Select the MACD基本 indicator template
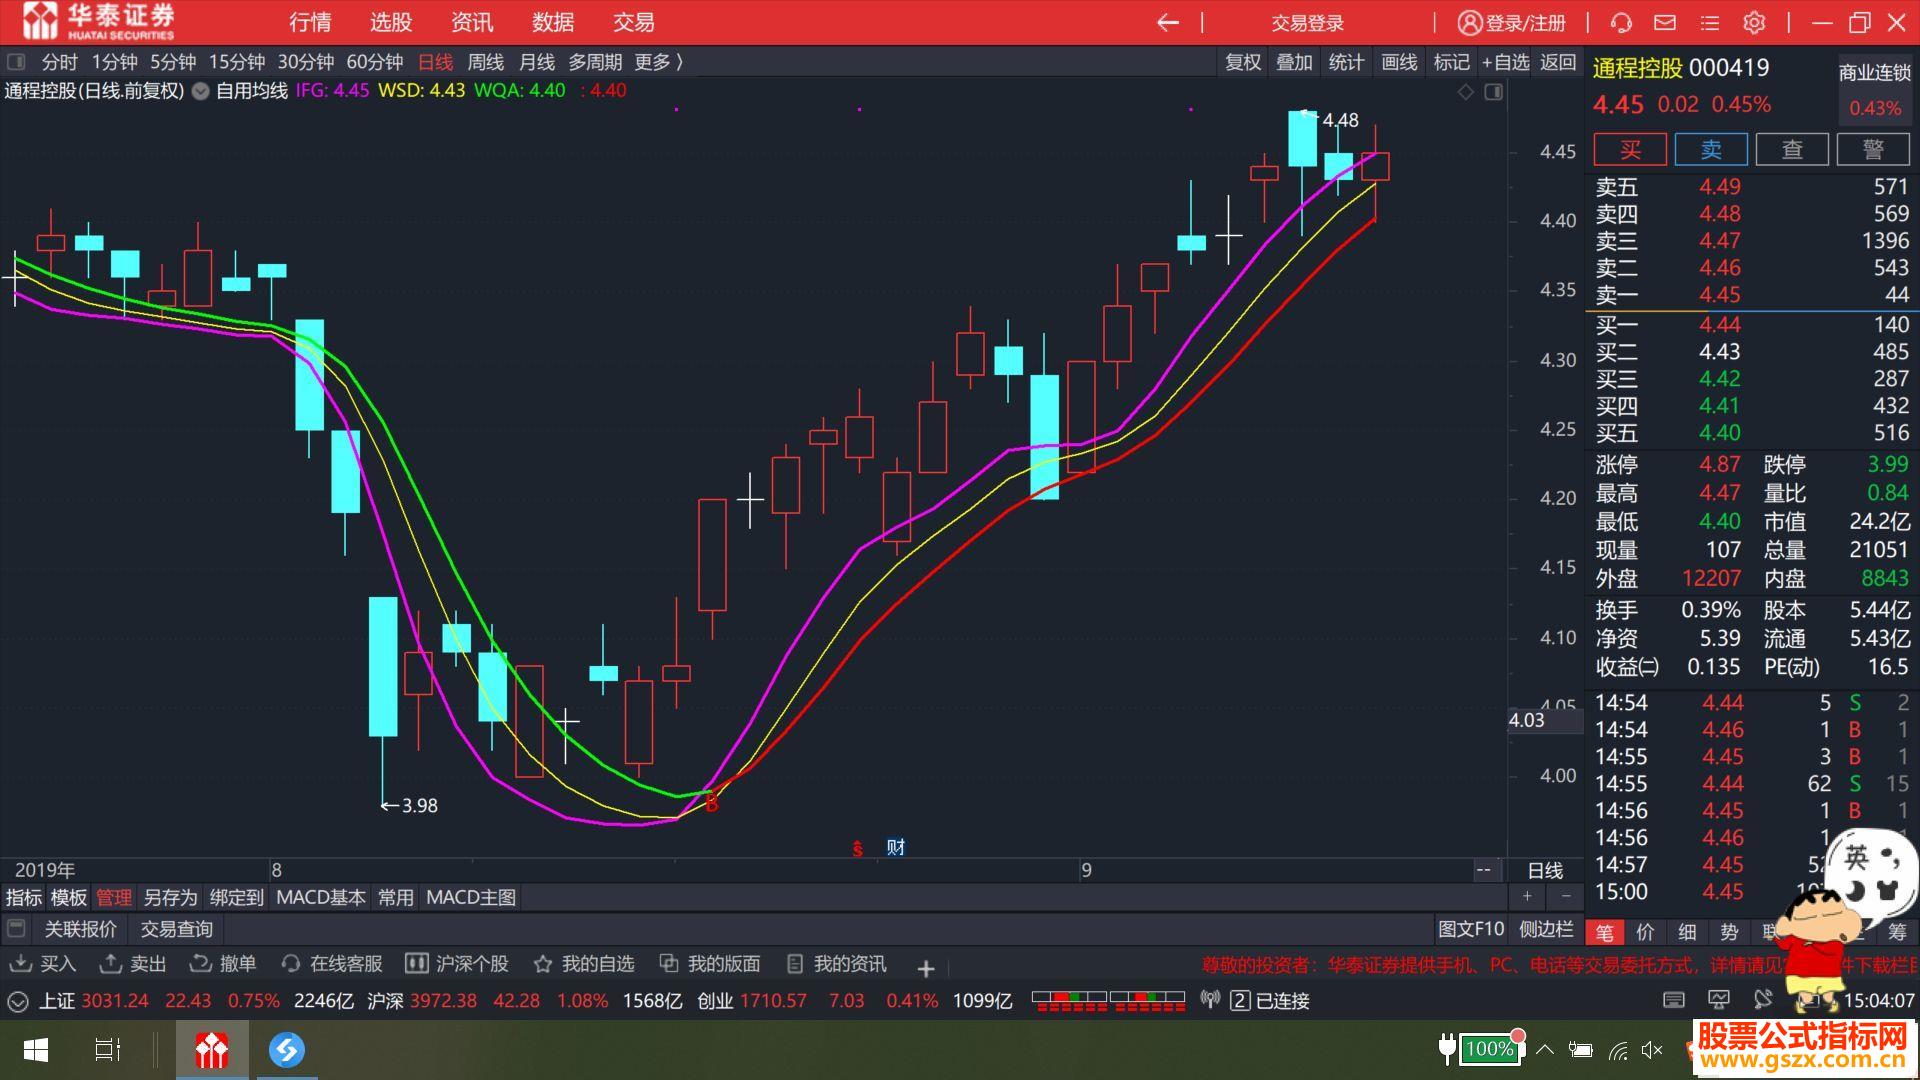This screenshot has height=1080, width=1920. (x=321, y=897)
